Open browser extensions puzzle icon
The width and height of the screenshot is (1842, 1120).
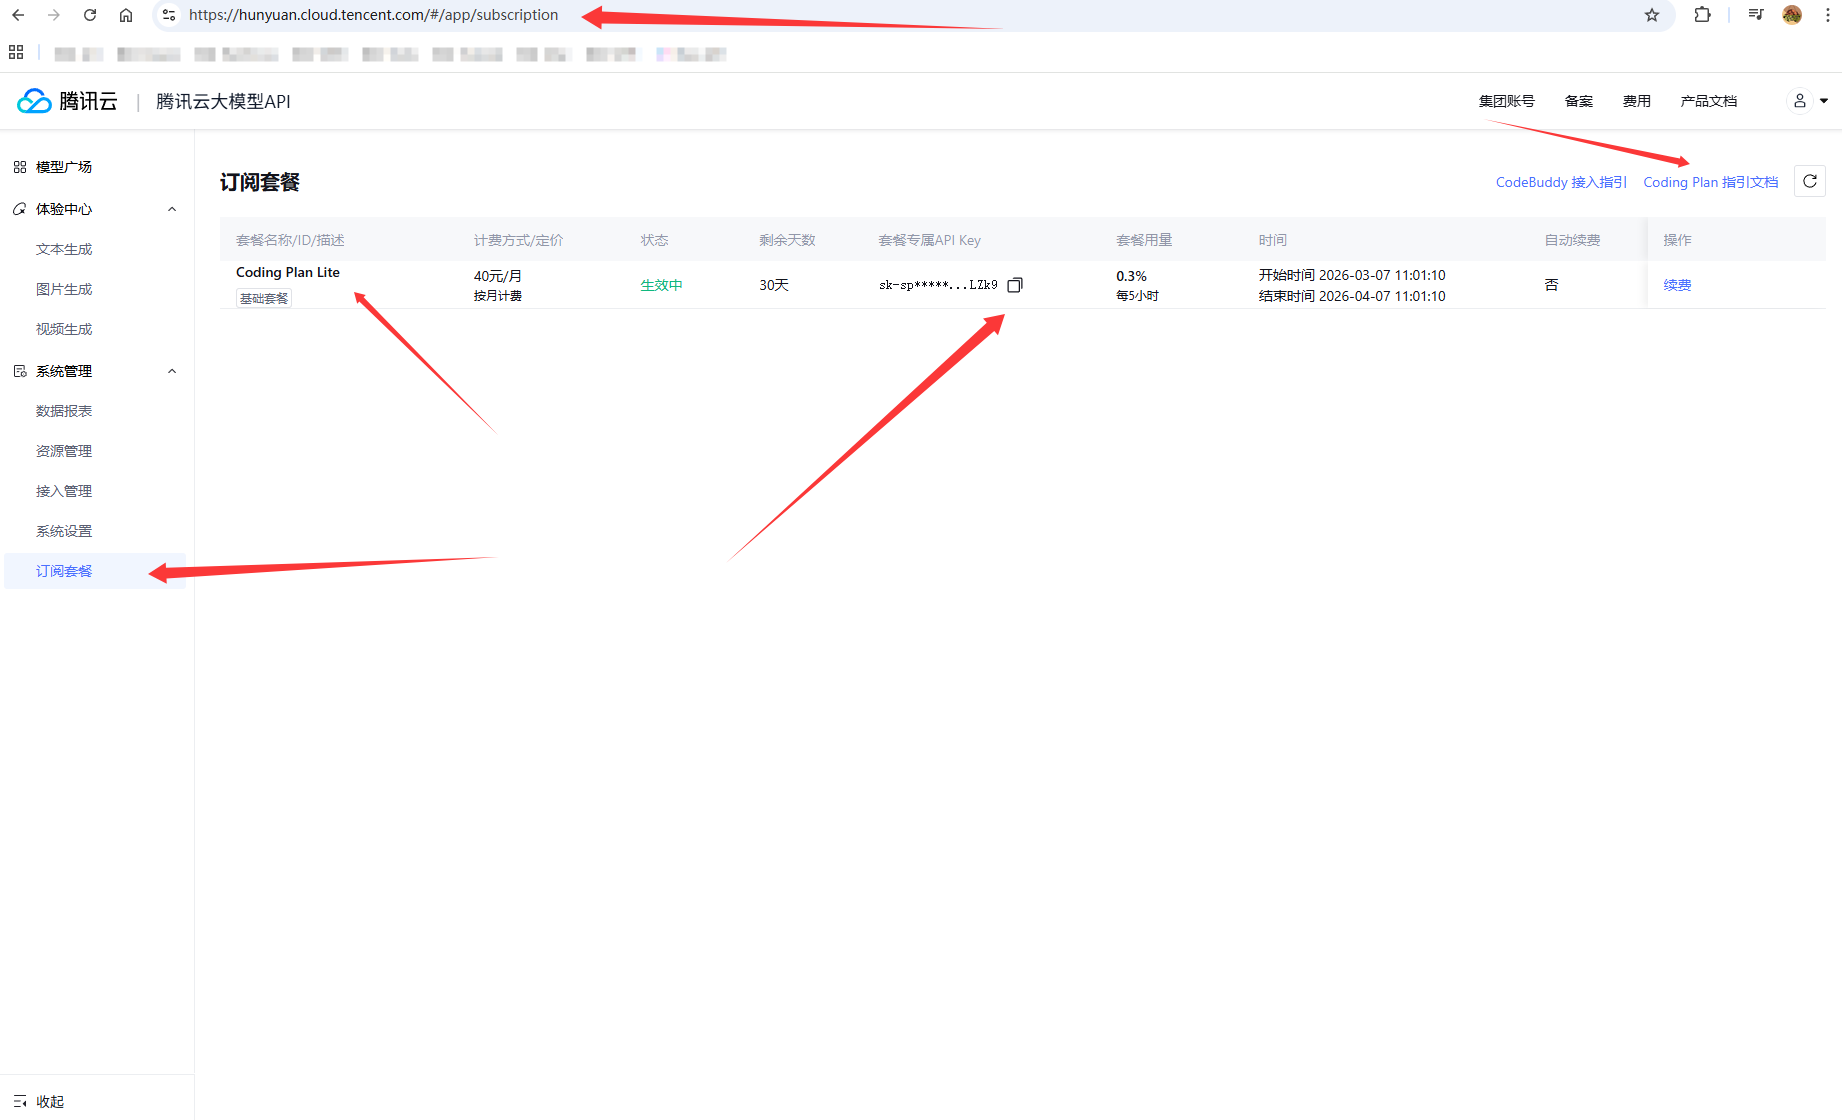pos(1702,15)
